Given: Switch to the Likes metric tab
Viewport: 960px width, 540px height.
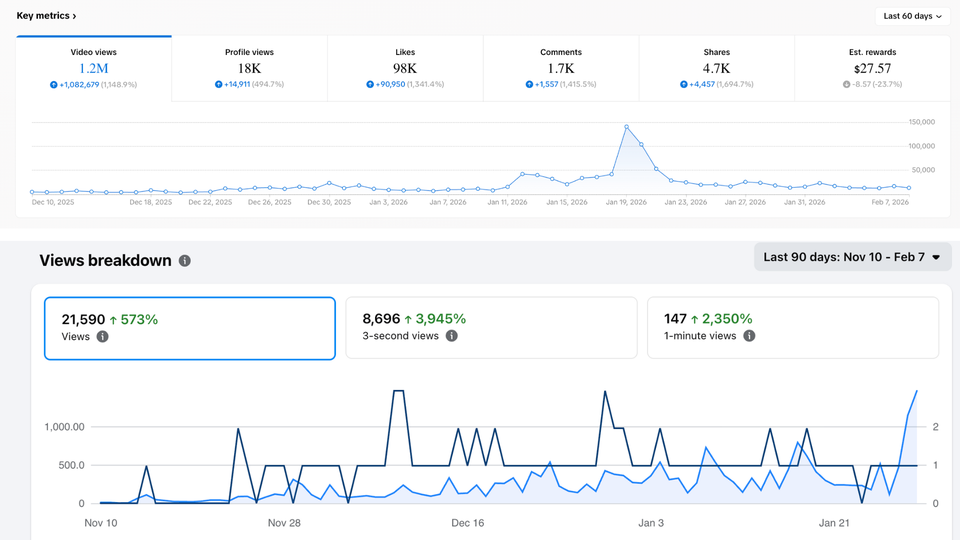Looking at the screenshot, I should coord(405,68).
